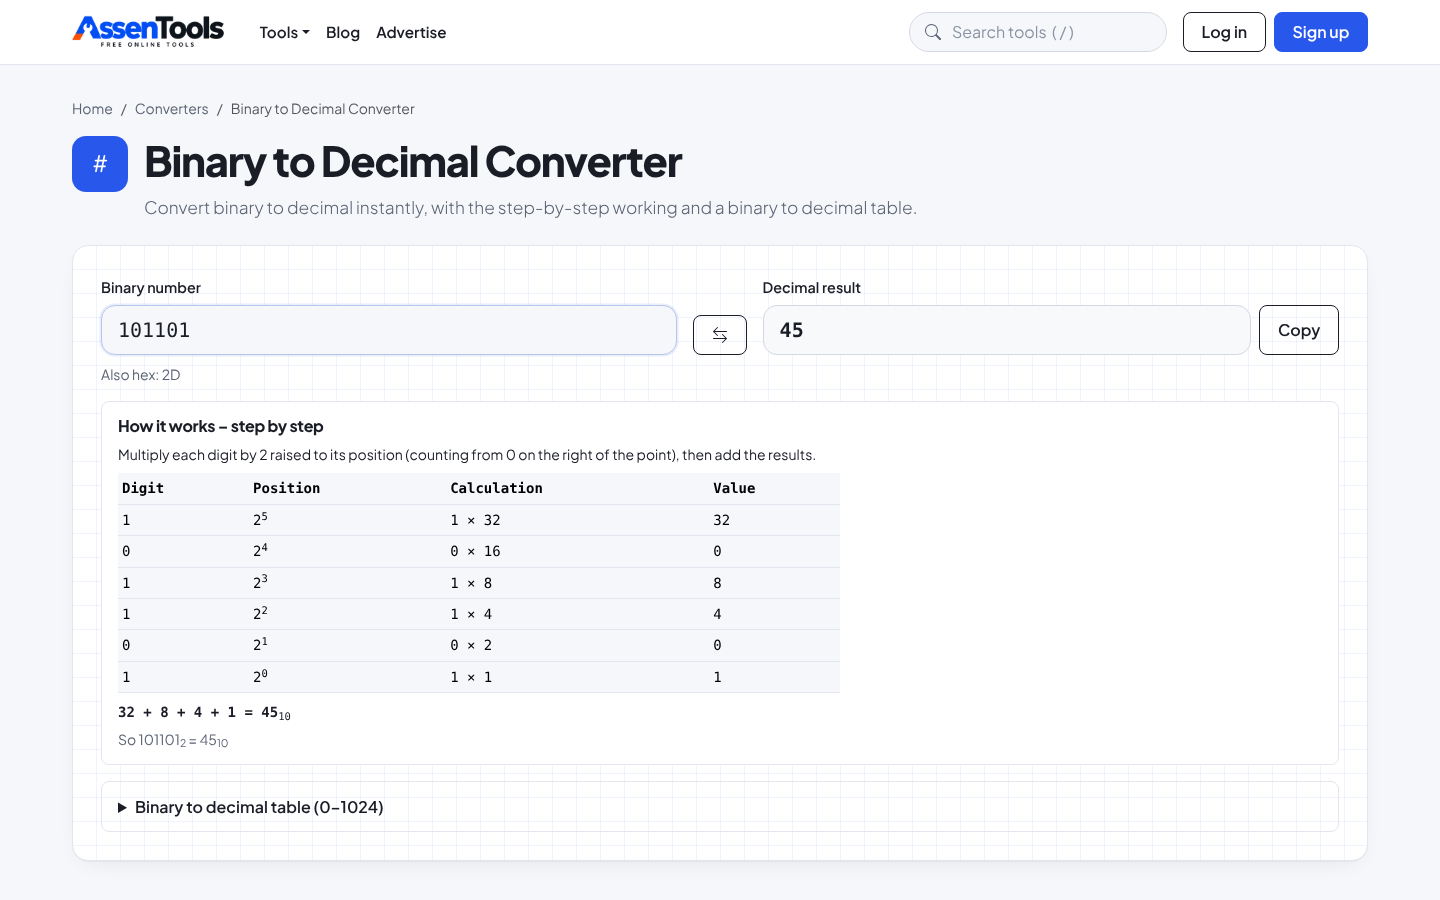Viewport: 1440px width, 900px height.
Task: Click the AssenTools logo
Action: (x=148, y=31)
